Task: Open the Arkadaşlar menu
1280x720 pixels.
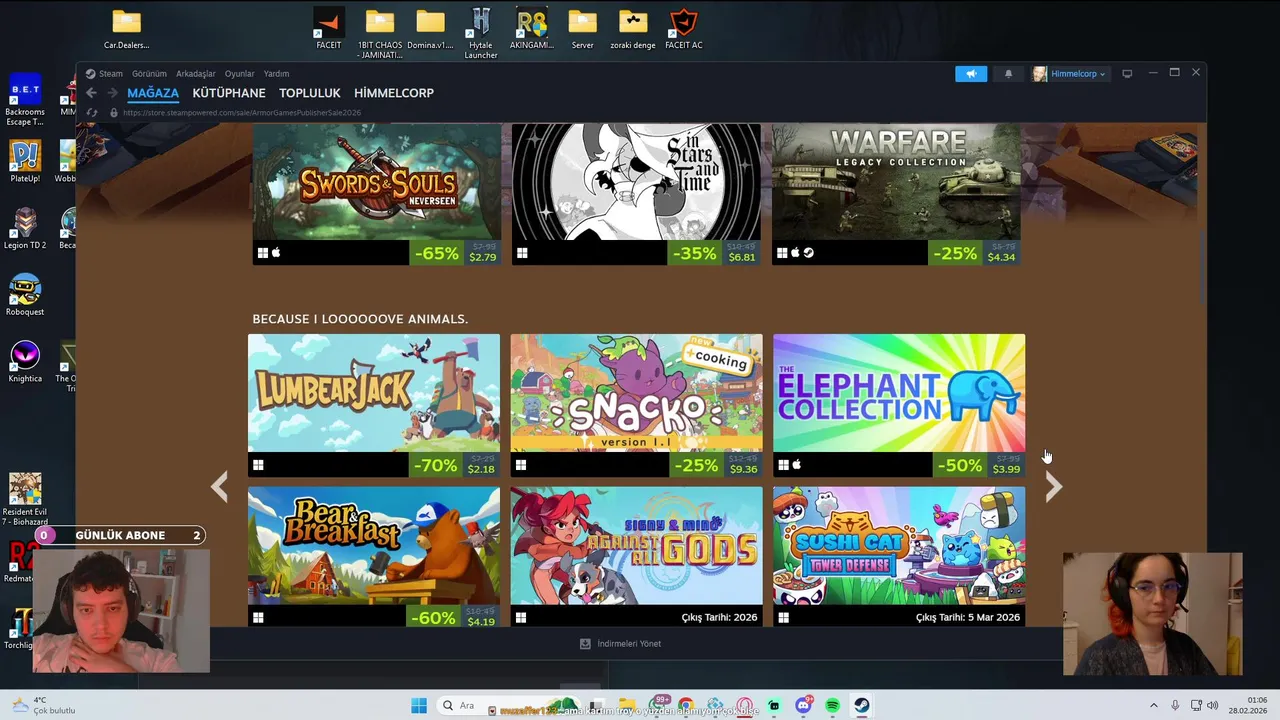Action: coord(196,74)
